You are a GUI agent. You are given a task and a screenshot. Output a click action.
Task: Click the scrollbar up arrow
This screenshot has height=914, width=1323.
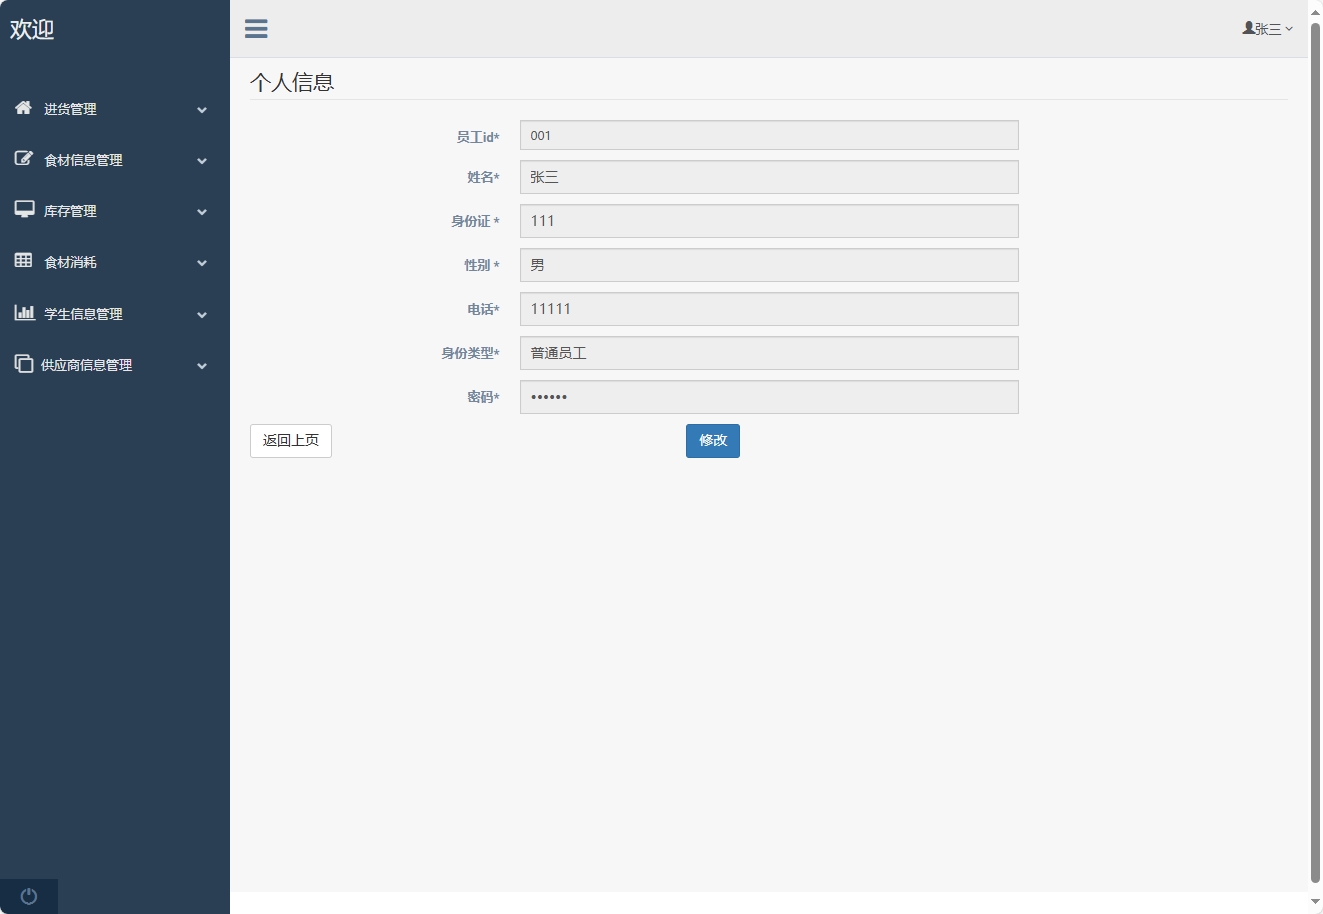coord(1315,11)
